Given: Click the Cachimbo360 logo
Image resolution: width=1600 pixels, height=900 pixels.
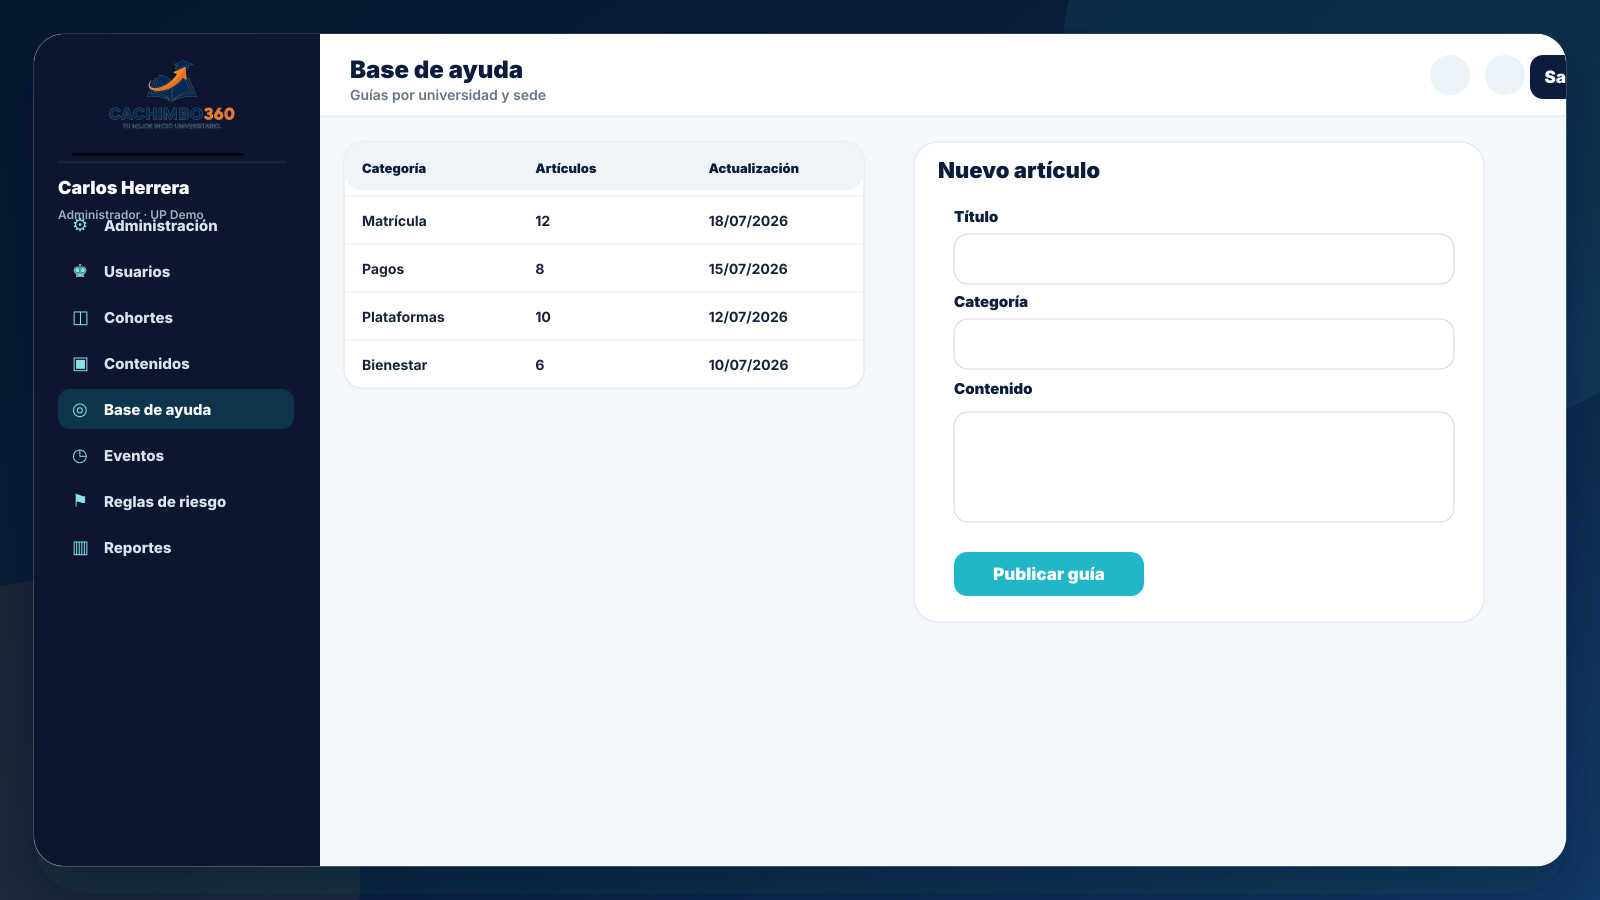Looking at the screenshot, I should pos(172,95).
